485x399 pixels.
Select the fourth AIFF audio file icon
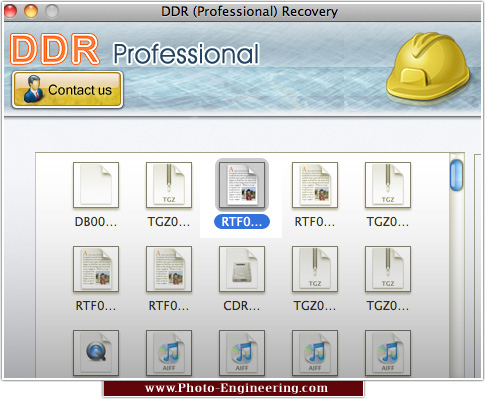(x=388, y=353)
